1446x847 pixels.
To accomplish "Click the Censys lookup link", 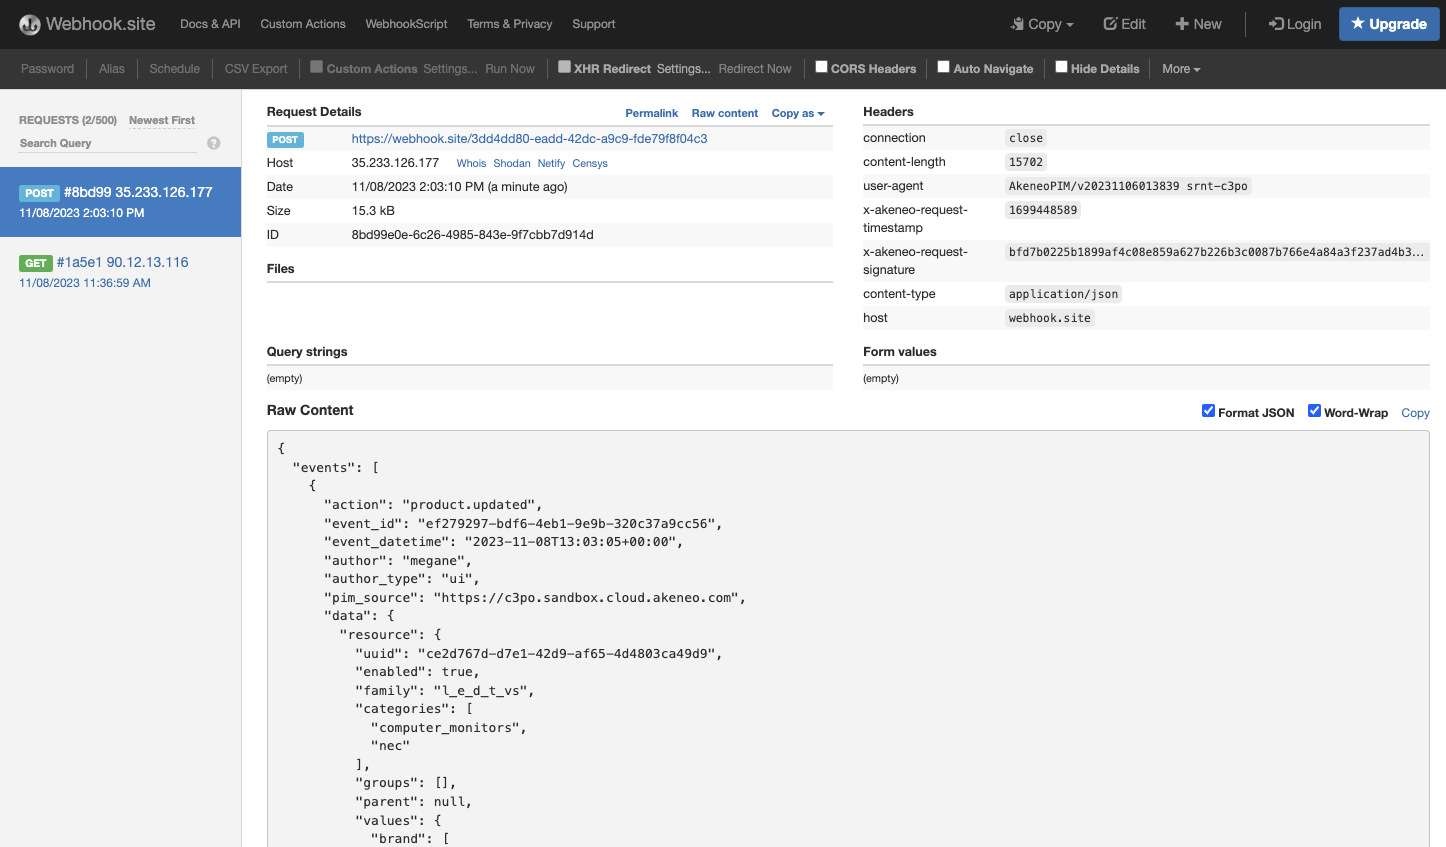I will (x=590, y=163).
